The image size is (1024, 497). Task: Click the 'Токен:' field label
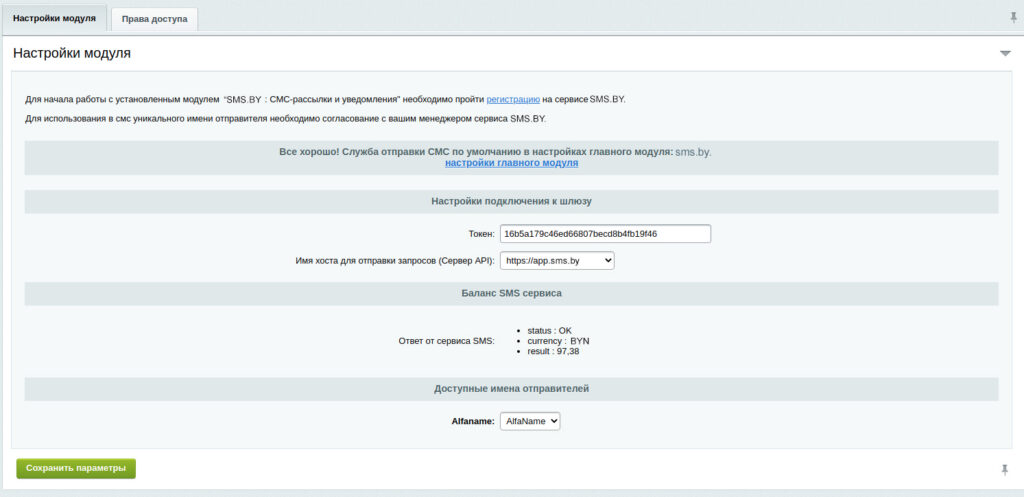(481, 234)
